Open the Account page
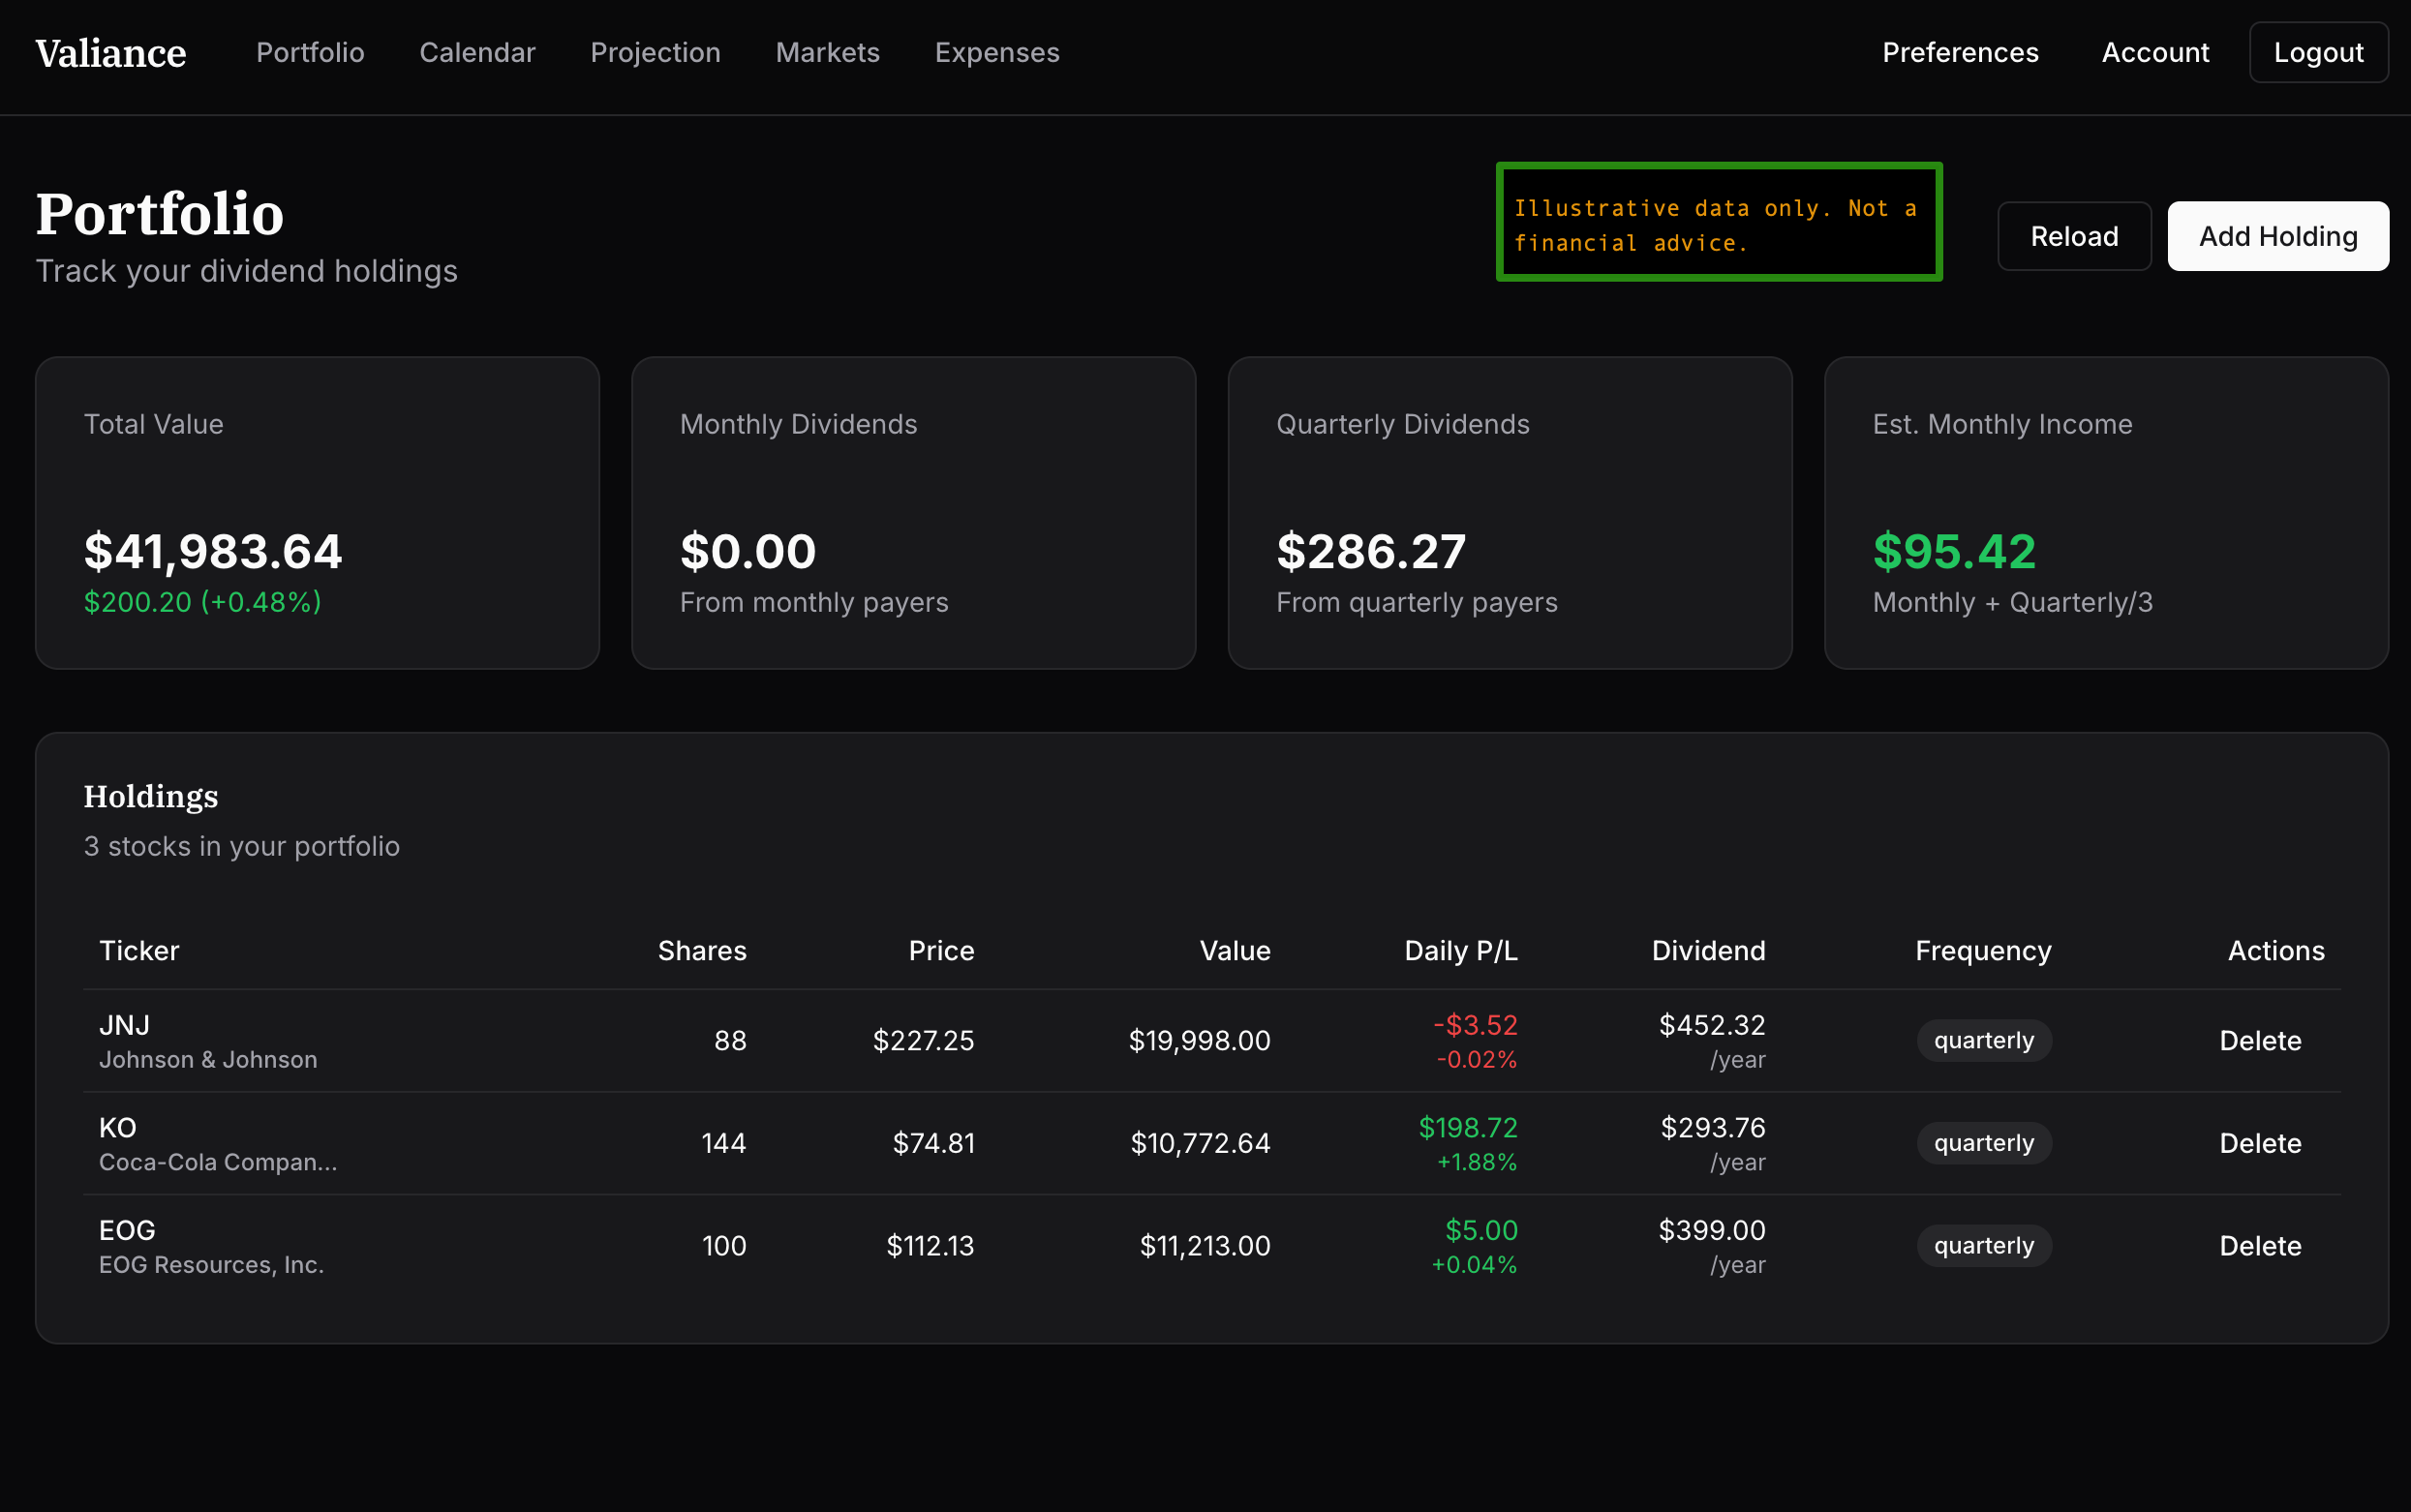This screenshot has height=1512, width=2411. (x=2154, y=53)
